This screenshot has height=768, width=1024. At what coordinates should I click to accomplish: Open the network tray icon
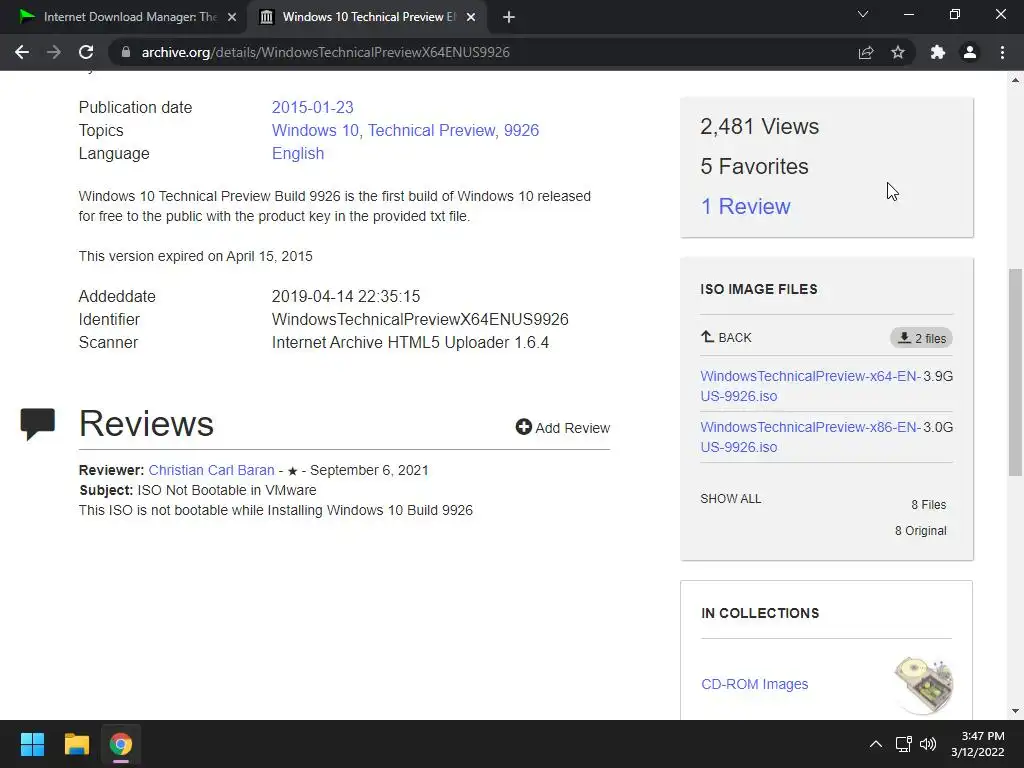[904, 744]
